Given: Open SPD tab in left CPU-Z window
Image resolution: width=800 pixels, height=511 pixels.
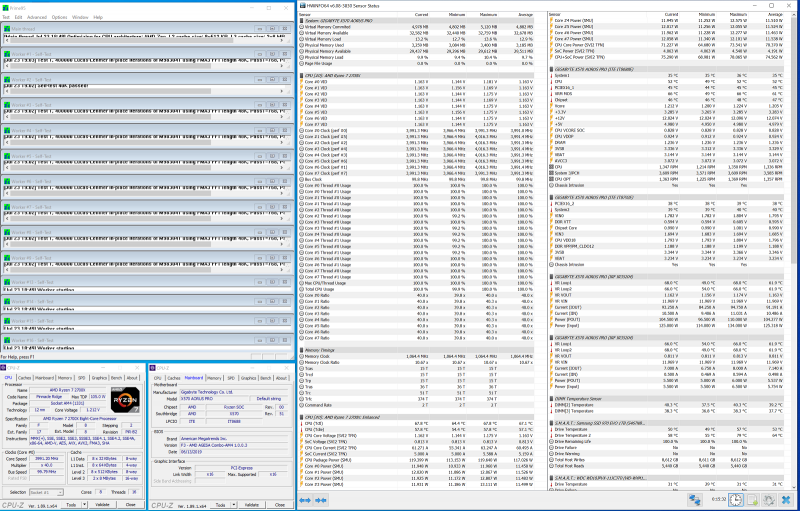Looking at the screenshot, I should pyautogui.click(x=82, y=378).
